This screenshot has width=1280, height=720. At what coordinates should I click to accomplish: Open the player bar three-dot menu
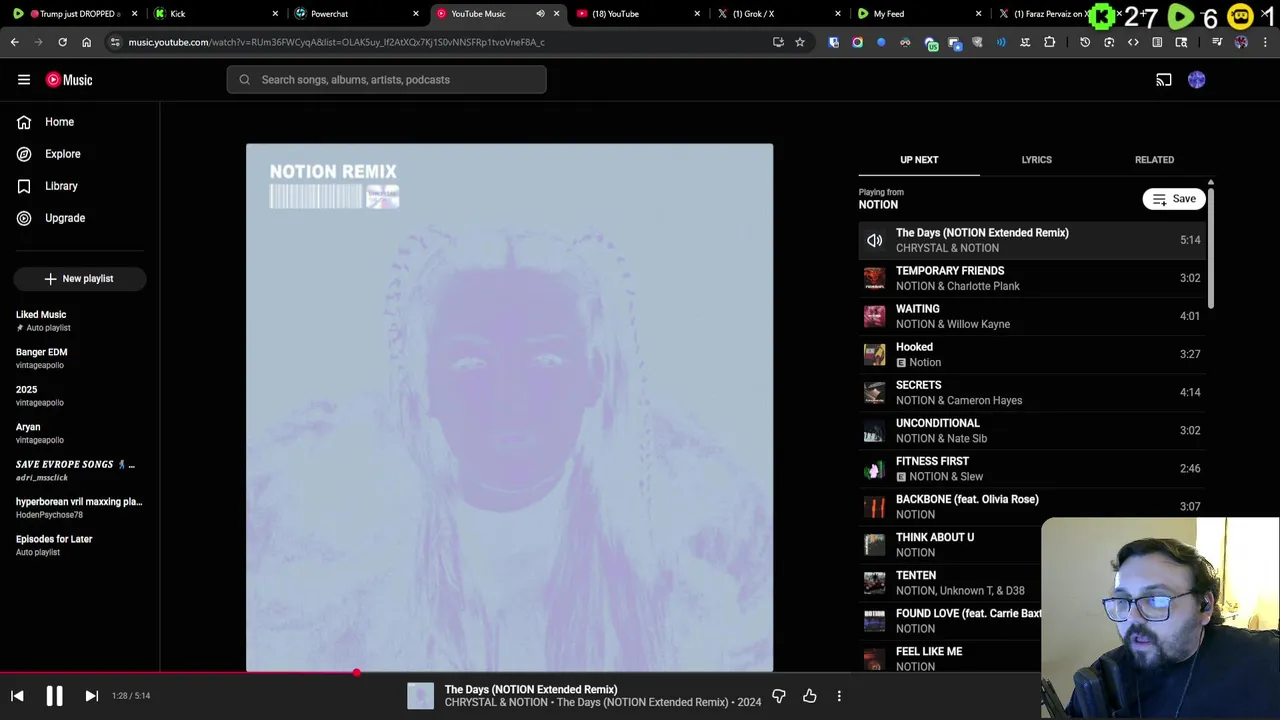coord(839,696)
